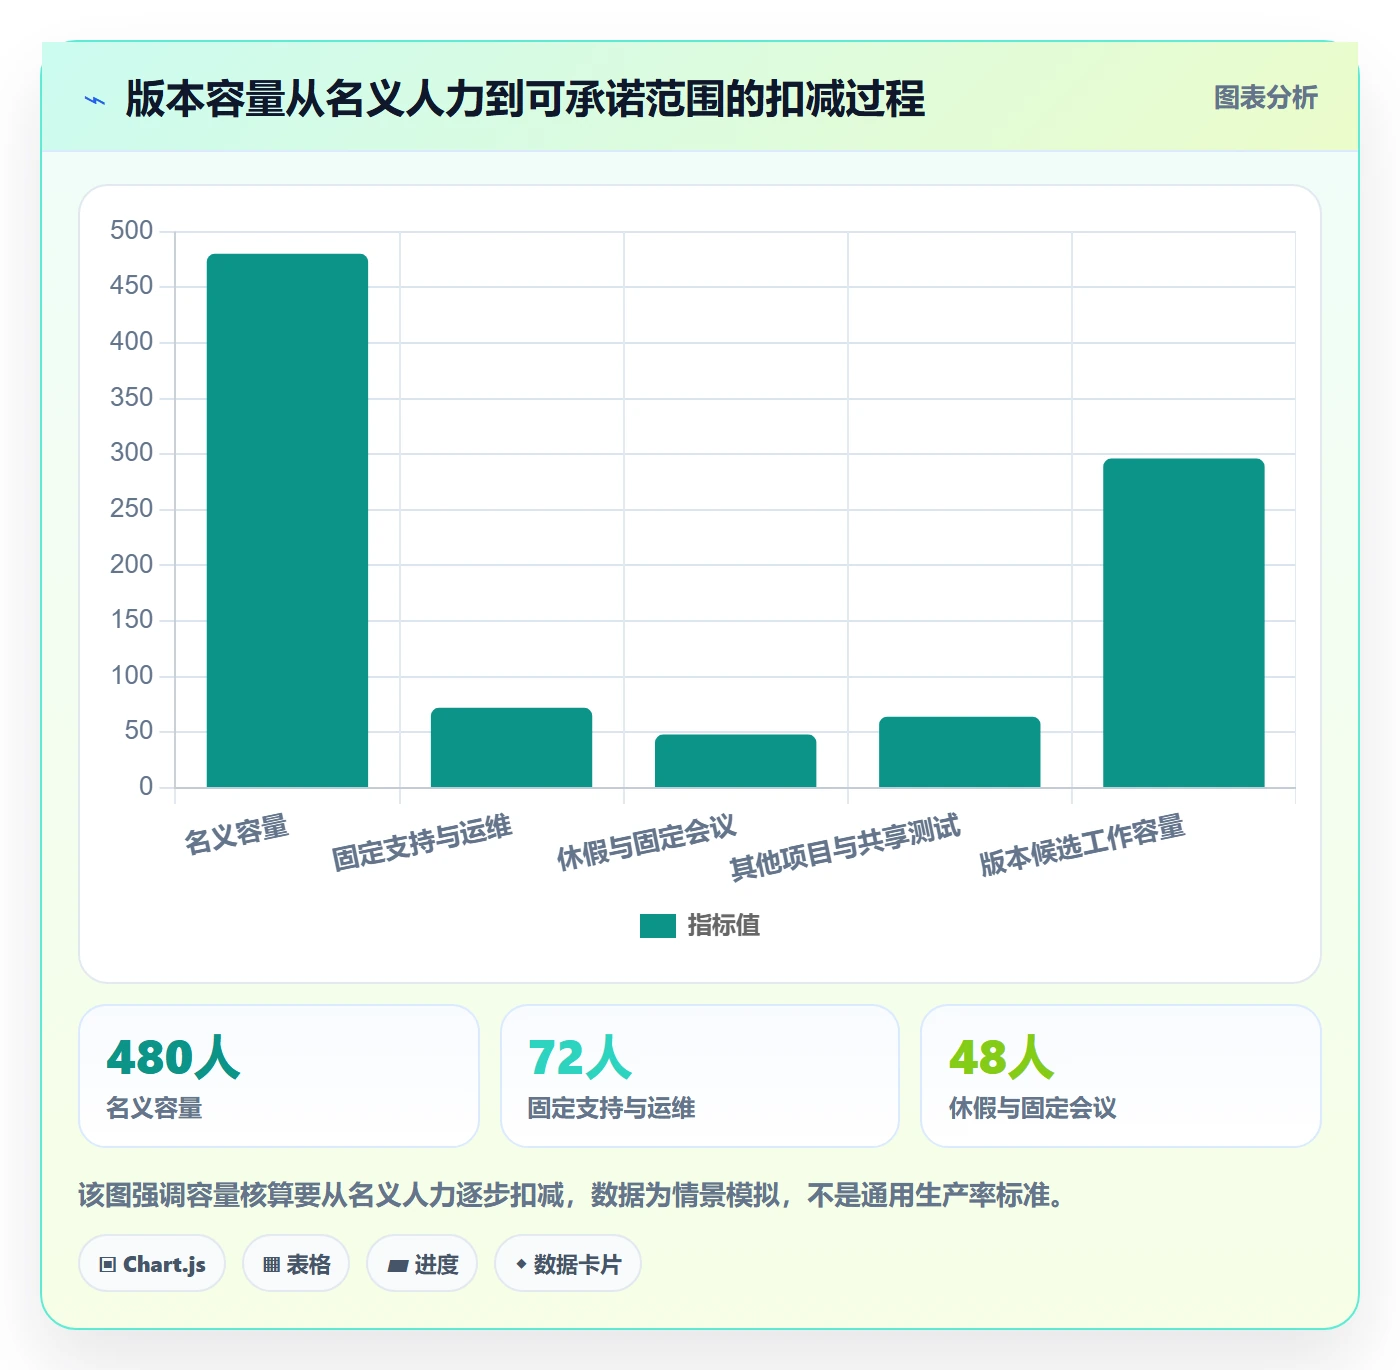
Task: Click the y-axis value 100
Action: tap(131, 676)
